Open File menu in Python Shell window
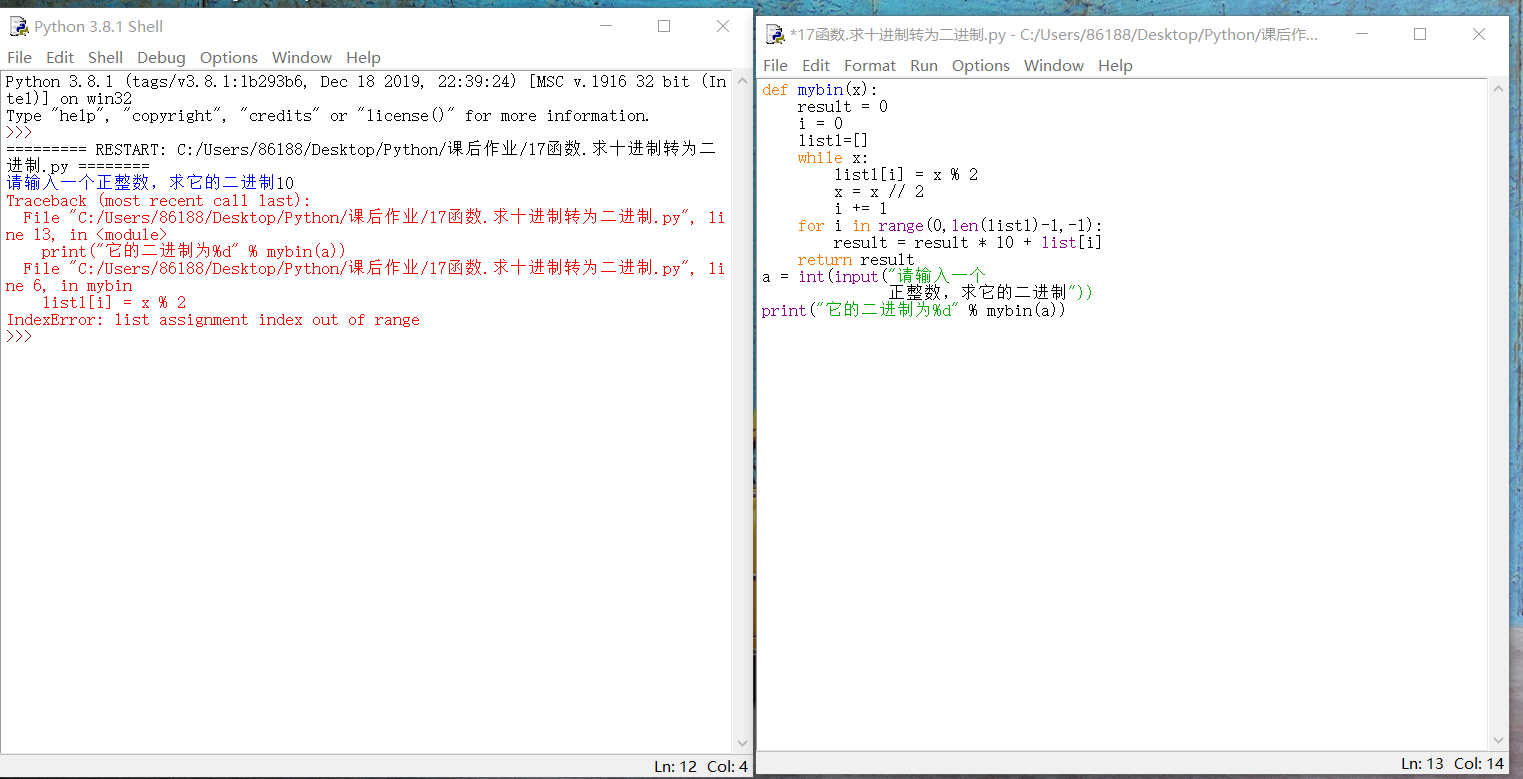The height and width of the screenshot is (779, 1523). (x=19, y=58)
